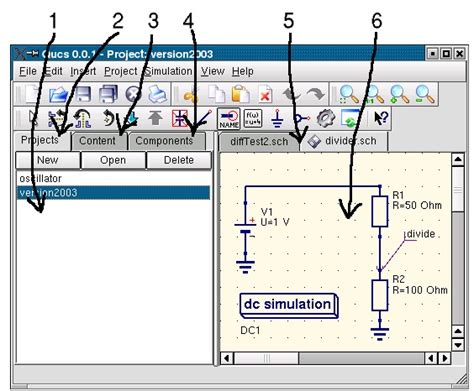Open the Simulation menu
This screenshot has height=391, width=474.
[x=168, y=71]
